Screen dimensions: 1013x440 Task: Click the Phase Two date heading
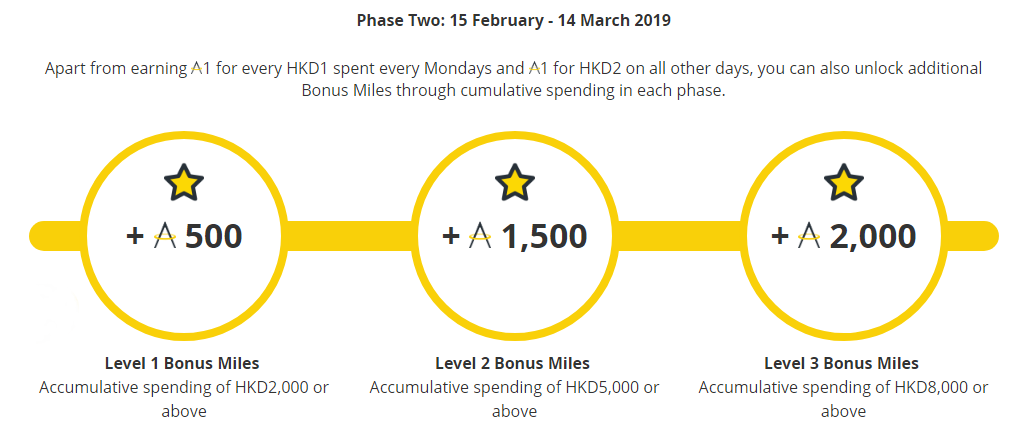tap(514, 20)
